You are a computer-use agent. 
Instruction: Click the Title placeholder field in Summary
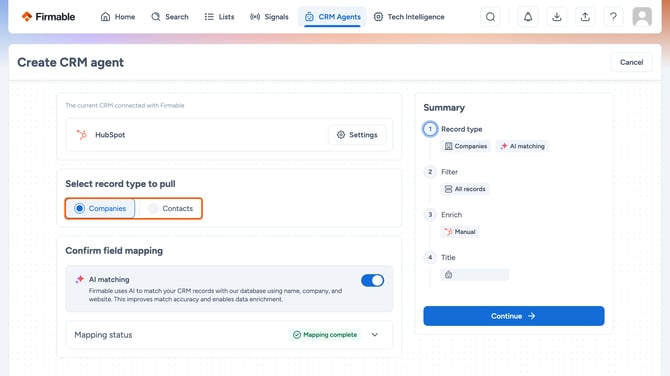475,274
